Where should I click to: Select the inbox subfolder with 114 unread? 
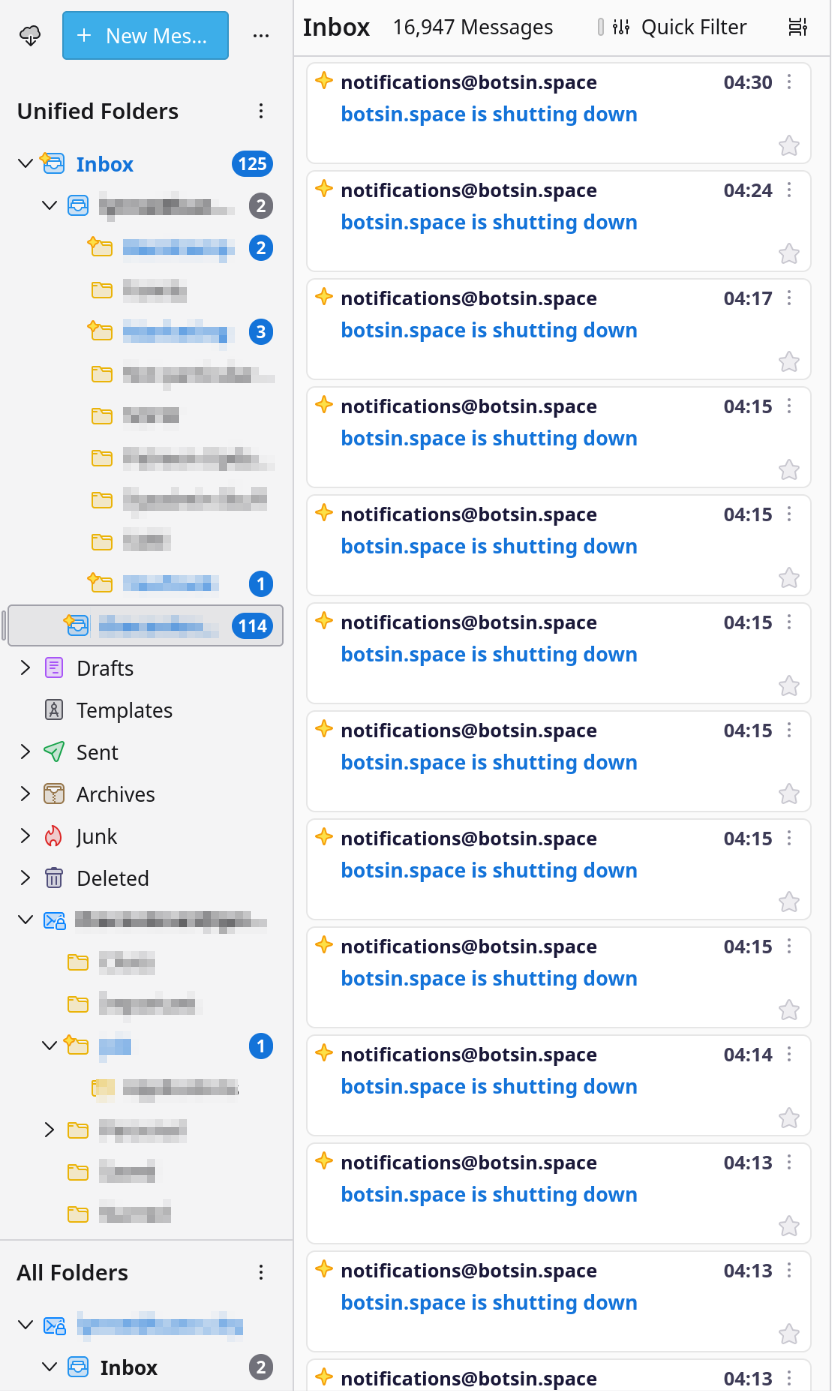point(158,626)
